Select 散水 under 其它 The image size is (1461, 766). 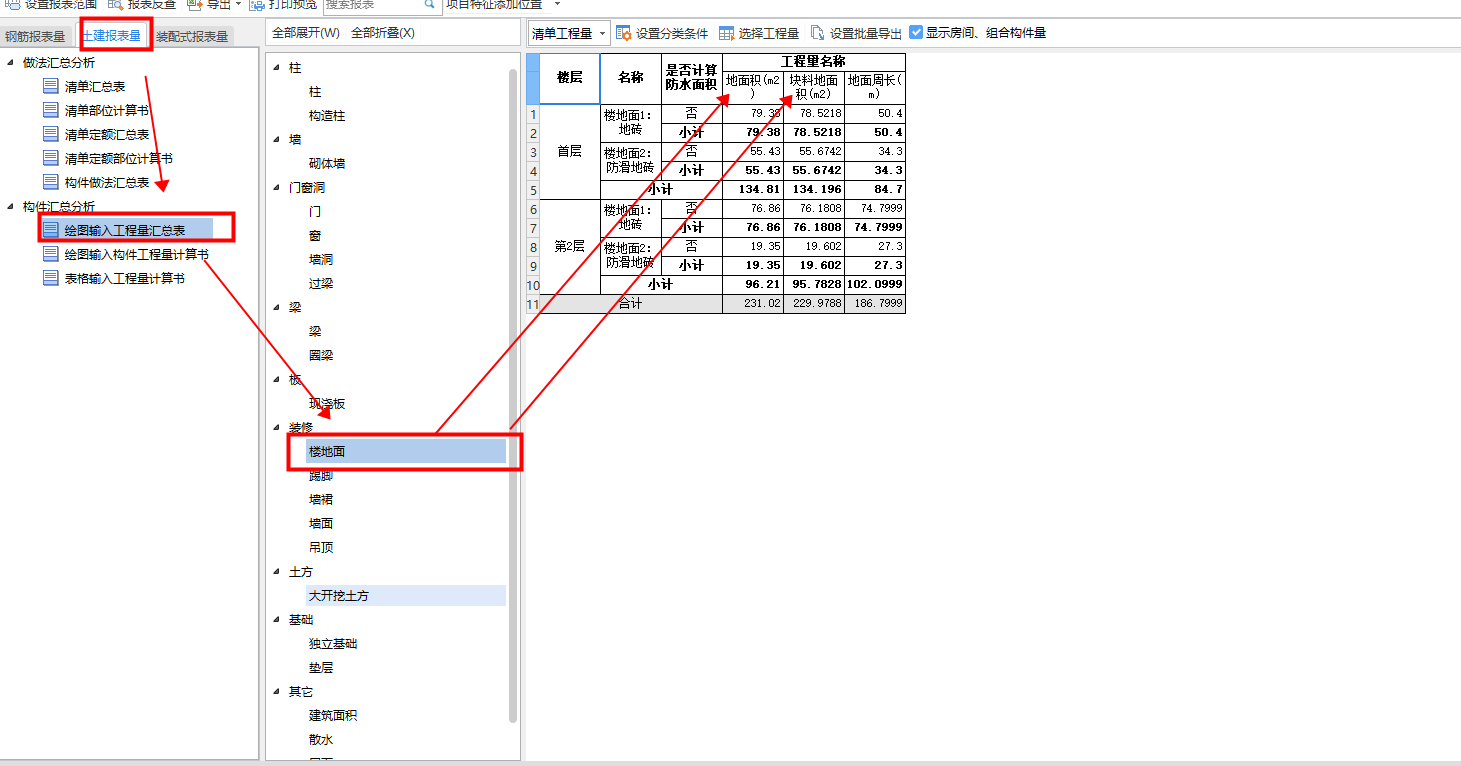coord(321,740)
